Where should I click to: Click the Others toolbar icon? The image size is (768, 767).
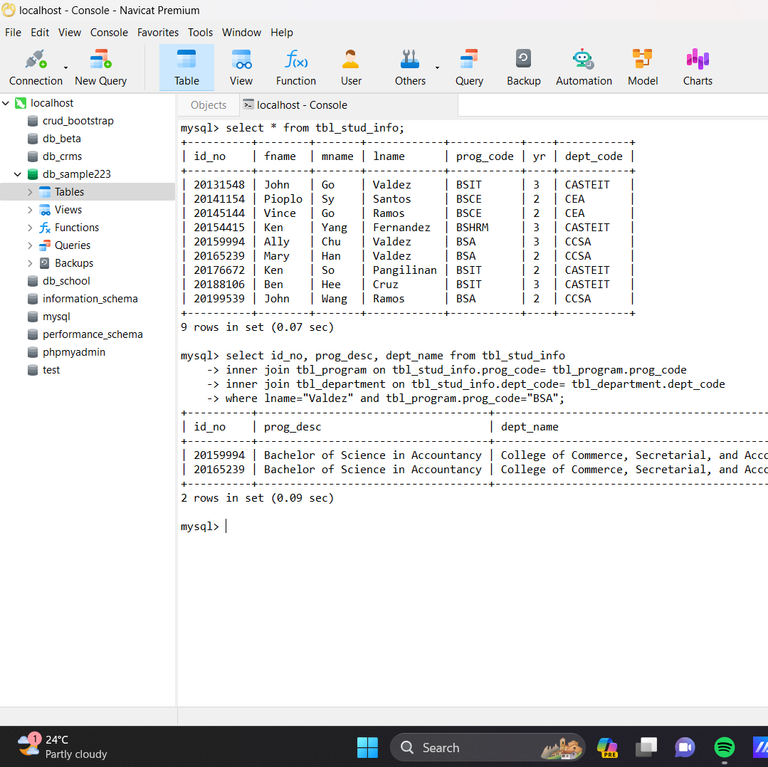point(410,67)
